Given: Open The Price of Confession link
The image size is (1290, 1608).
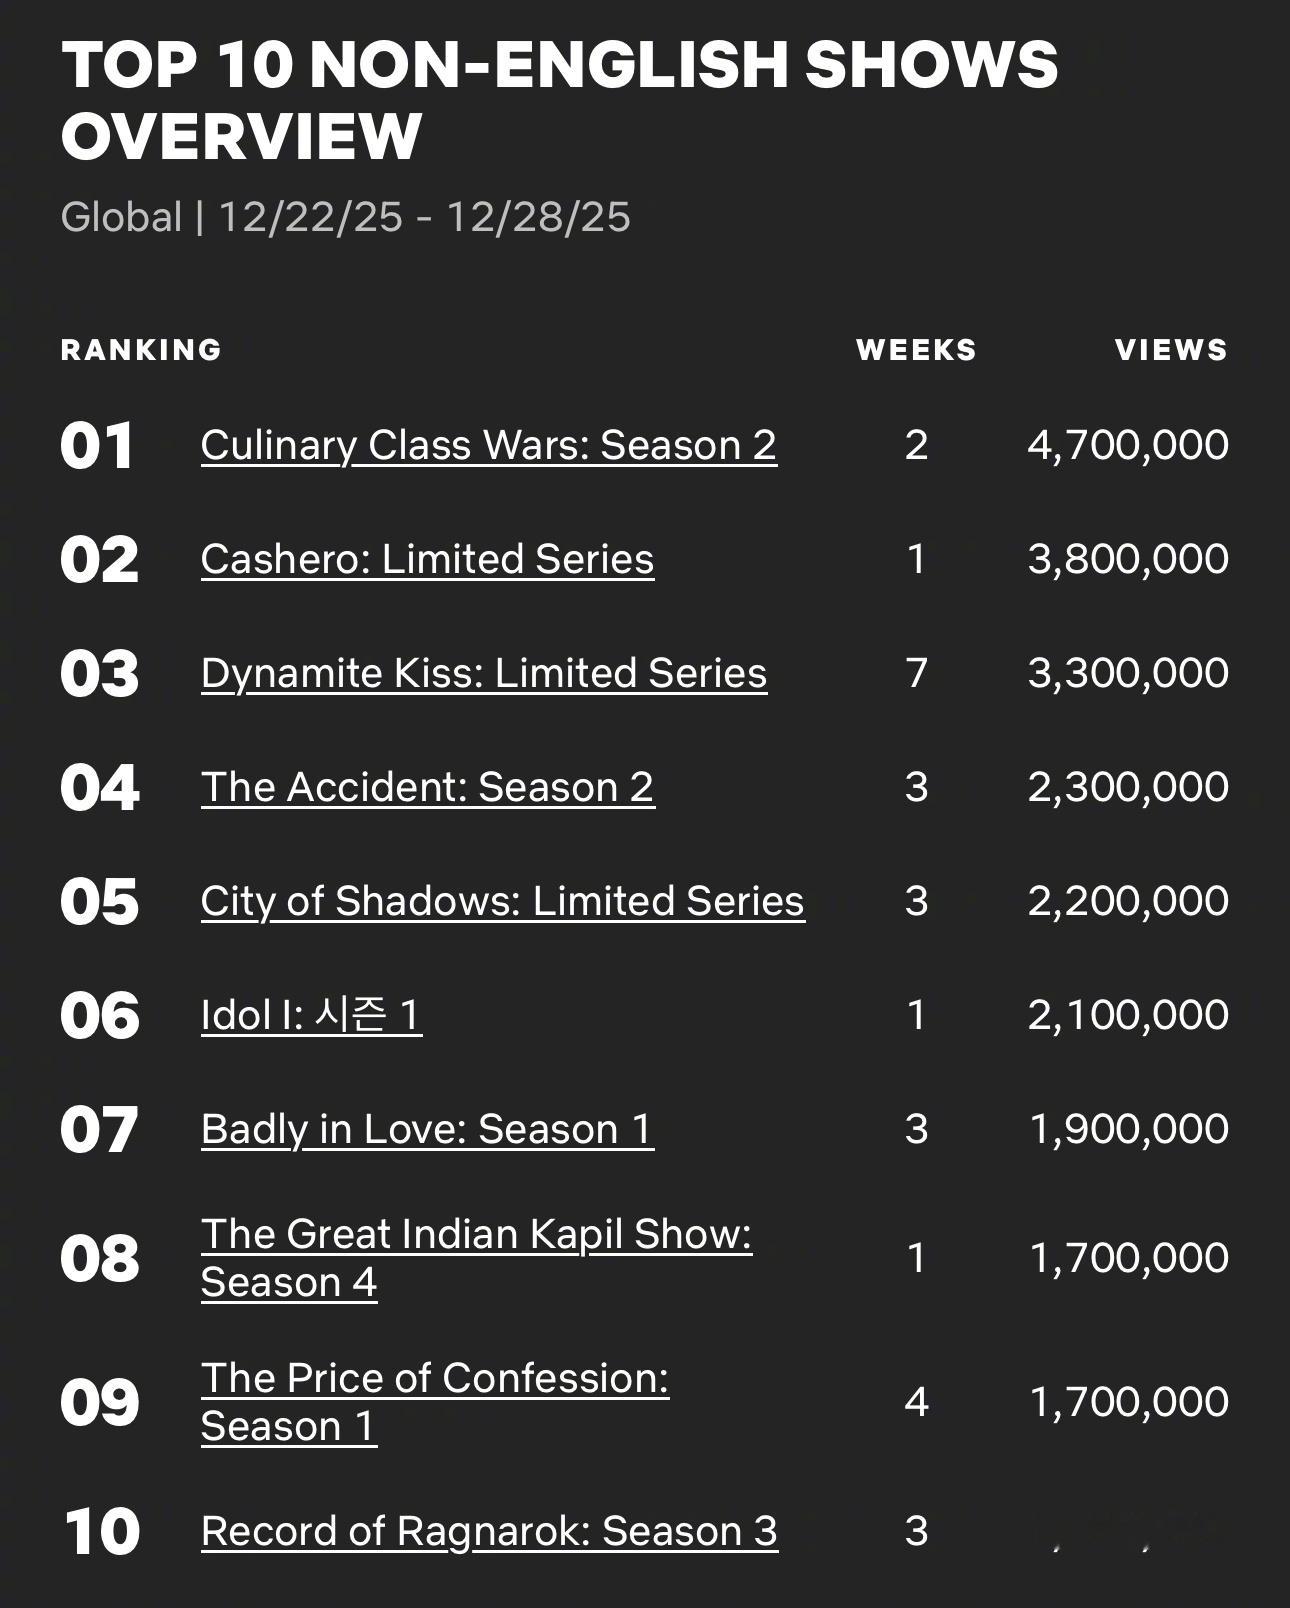Looking at the screenshot, I should (434, 1402).
